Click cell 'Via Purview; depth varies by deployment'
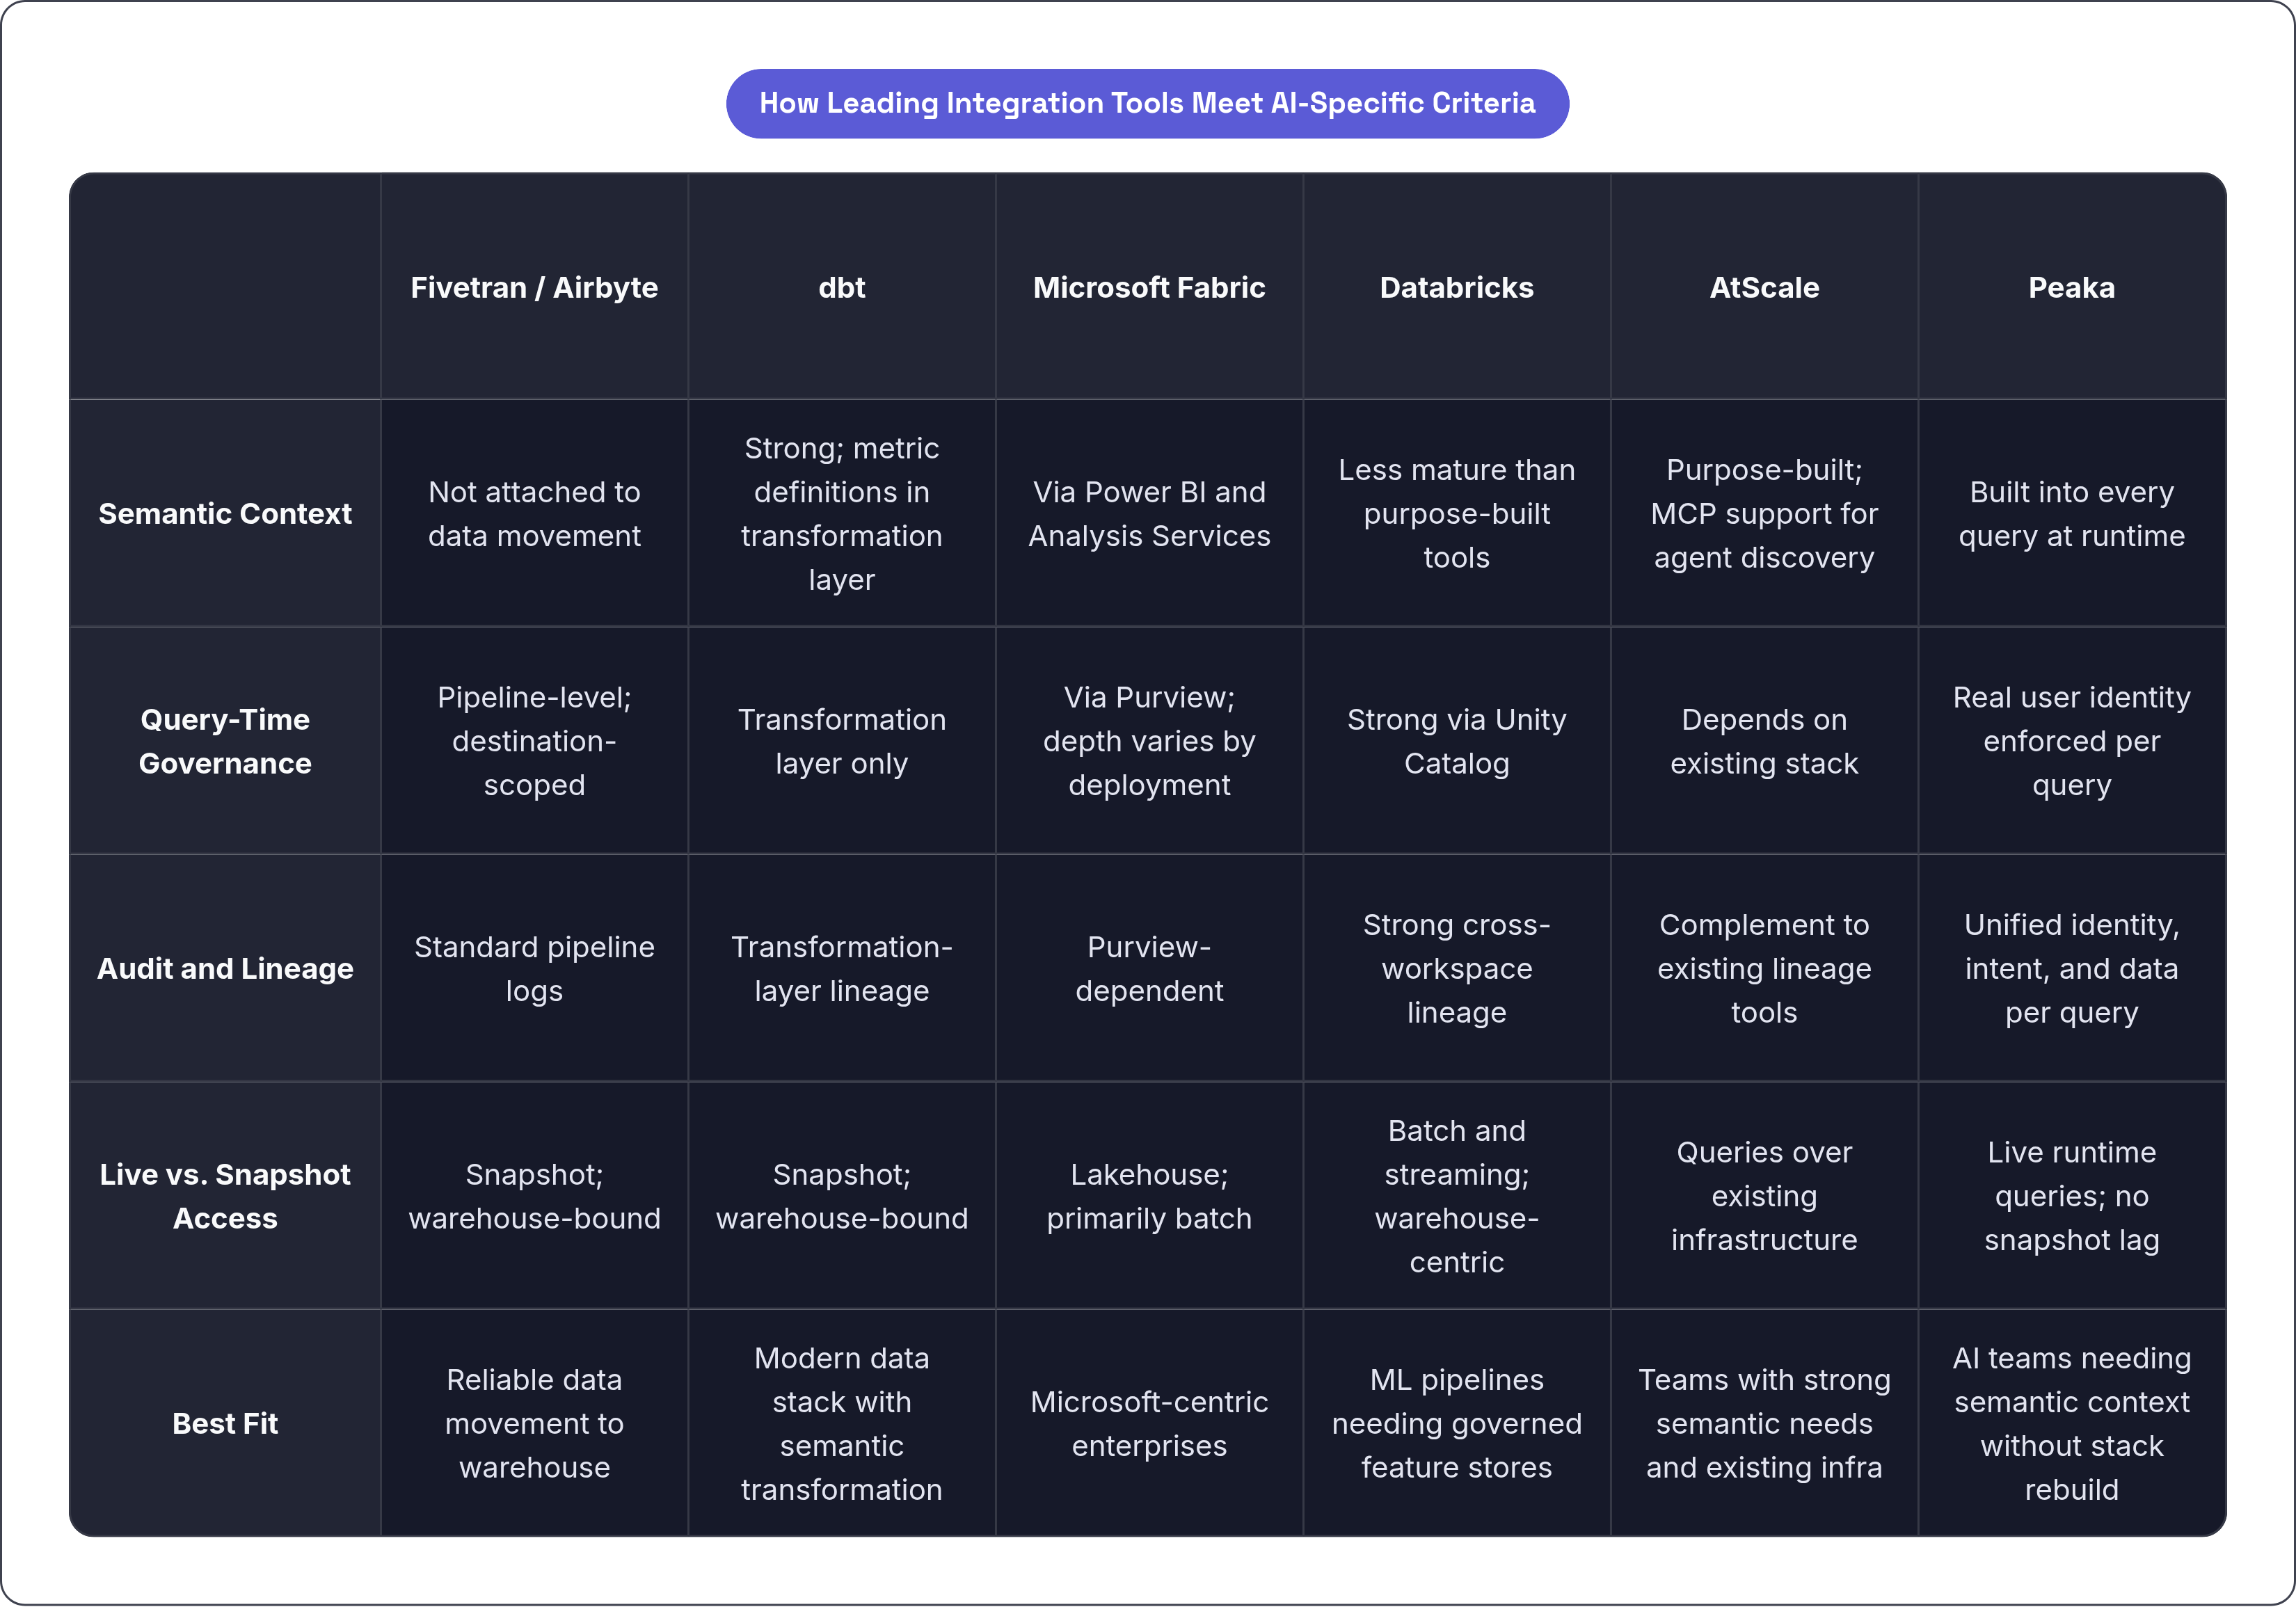The height and width of the screenshot is (1607, 2296). 1149,741
